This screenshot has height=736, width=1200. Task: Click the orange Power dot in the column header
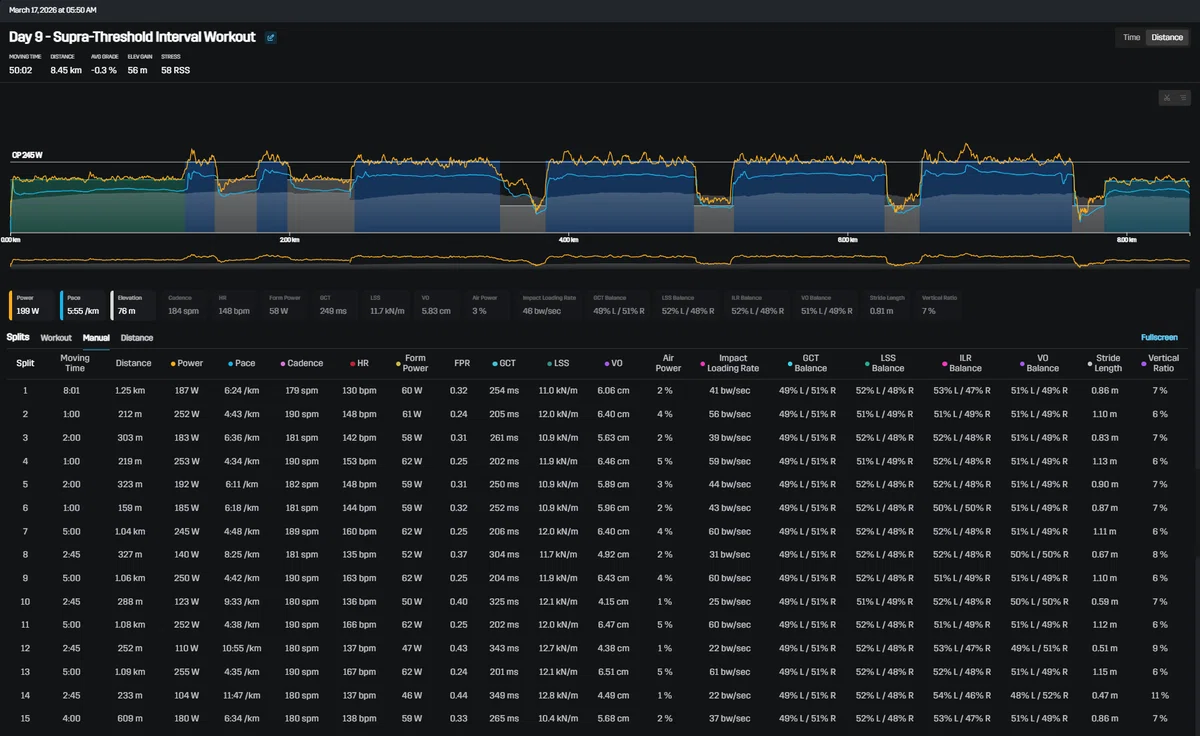tap(172, 363)
